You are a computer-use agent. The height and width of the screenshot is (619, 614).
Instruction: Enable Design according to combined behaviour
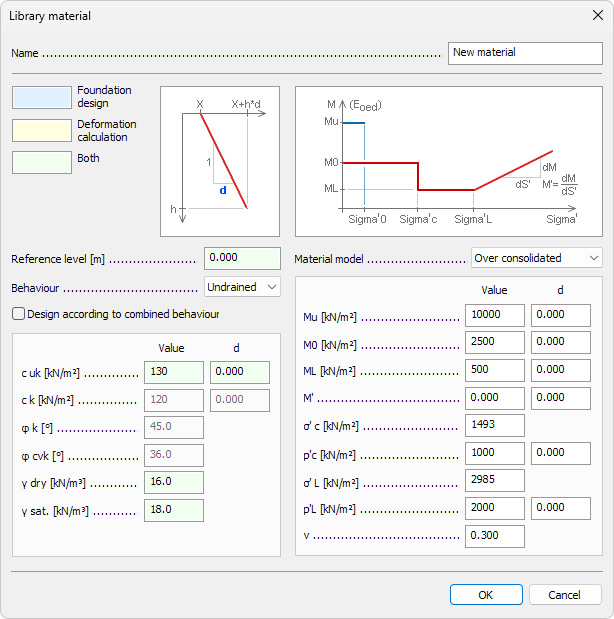point(19,313)
